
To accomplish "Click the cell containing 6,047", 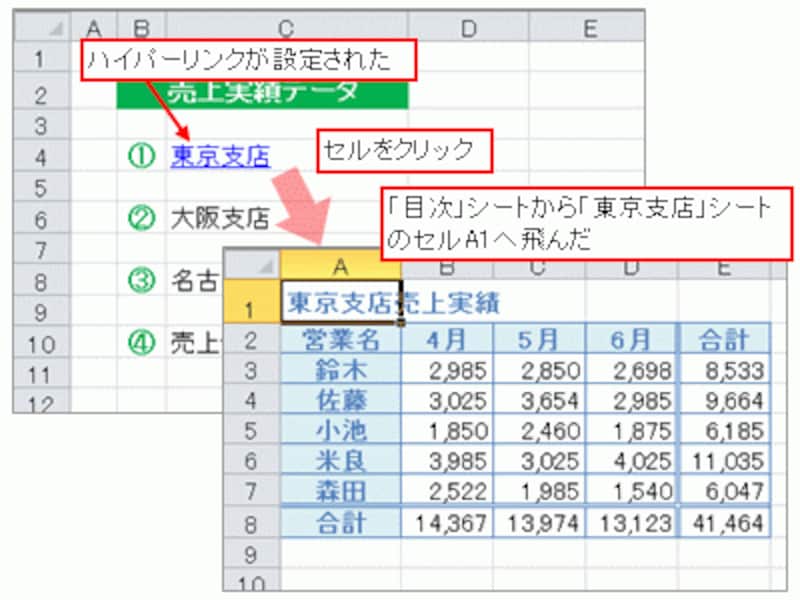I will [x=724, y=491].
